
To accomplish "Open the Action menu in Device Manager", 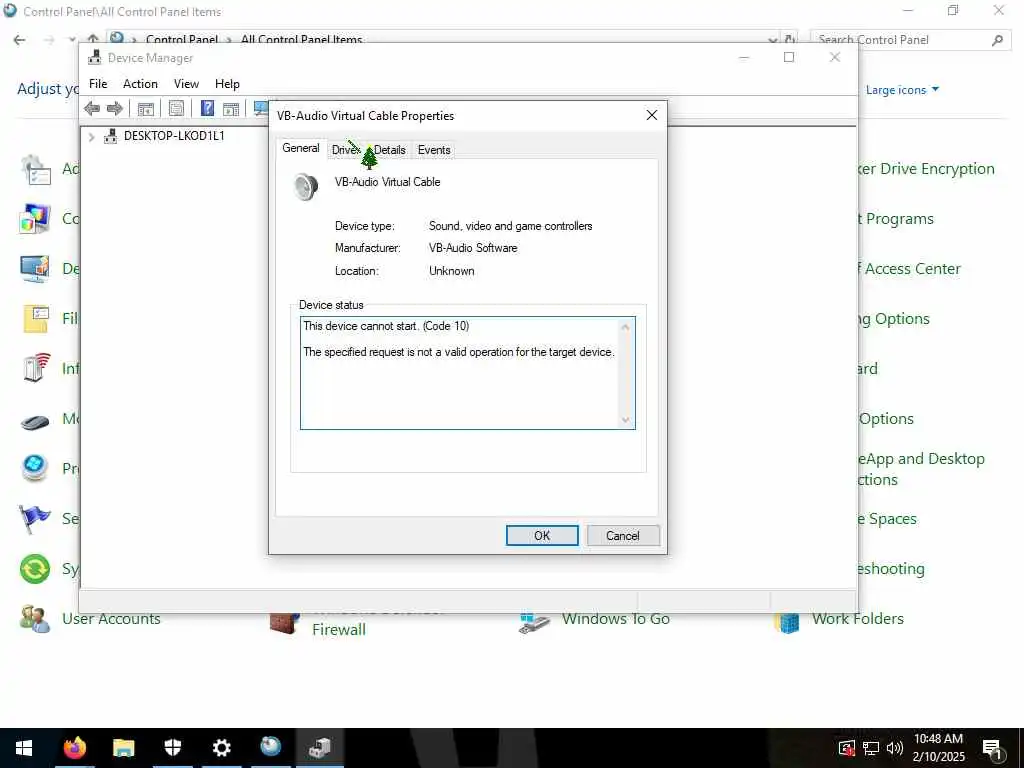I will pyautogui.click(x=140, y=84).
